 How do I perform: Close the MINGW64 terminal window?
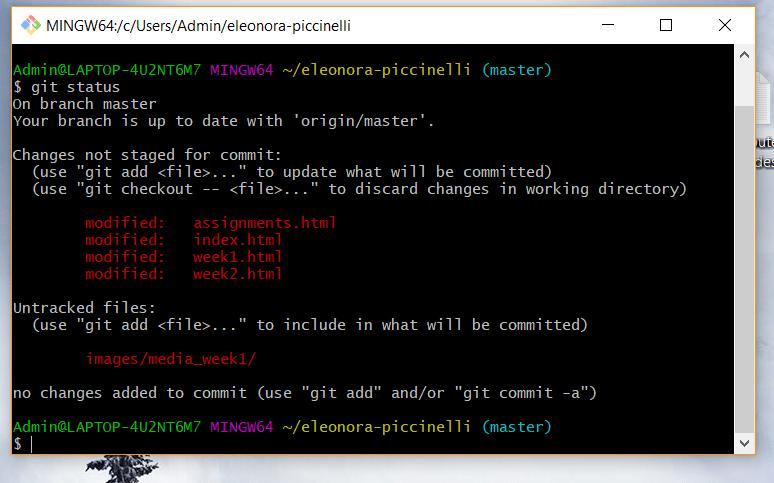click(725, 25)
